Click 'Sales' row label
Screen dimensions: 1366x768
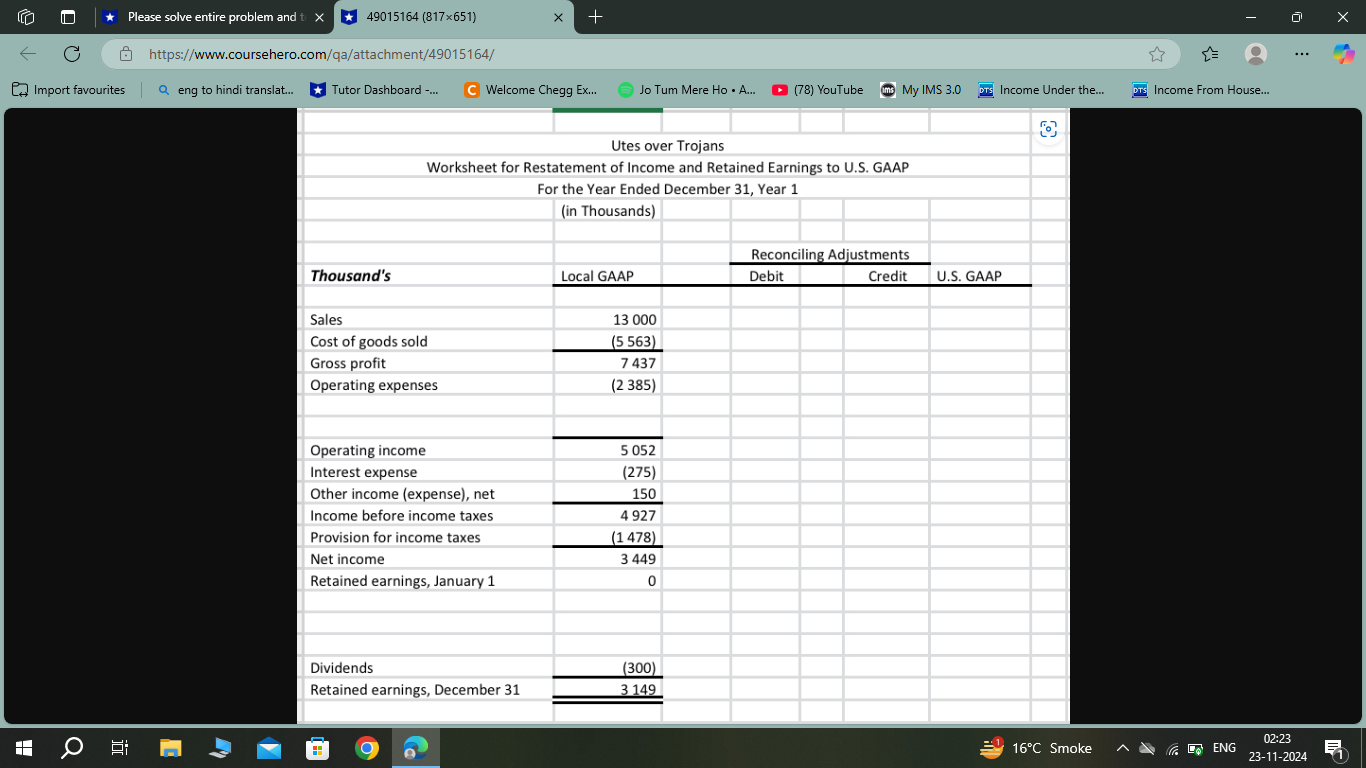(x=326, y=320)
